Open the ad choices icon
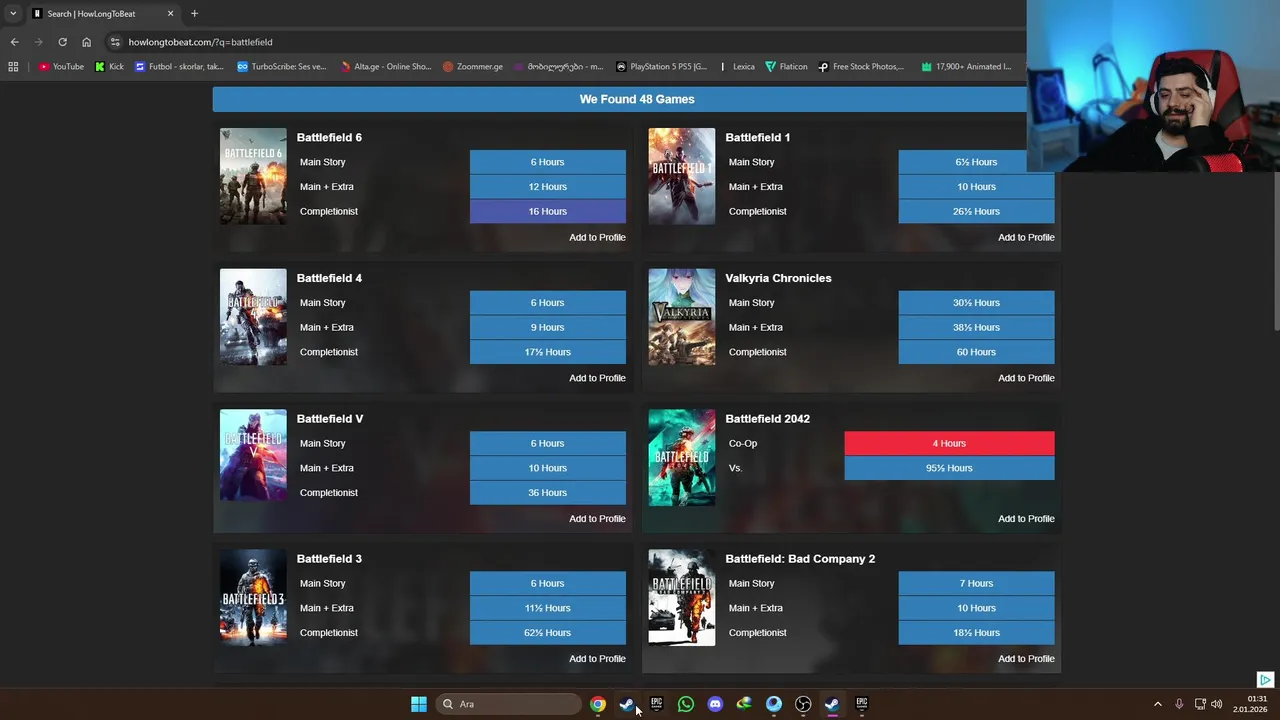1280x720 pixels. (1265, 680)
